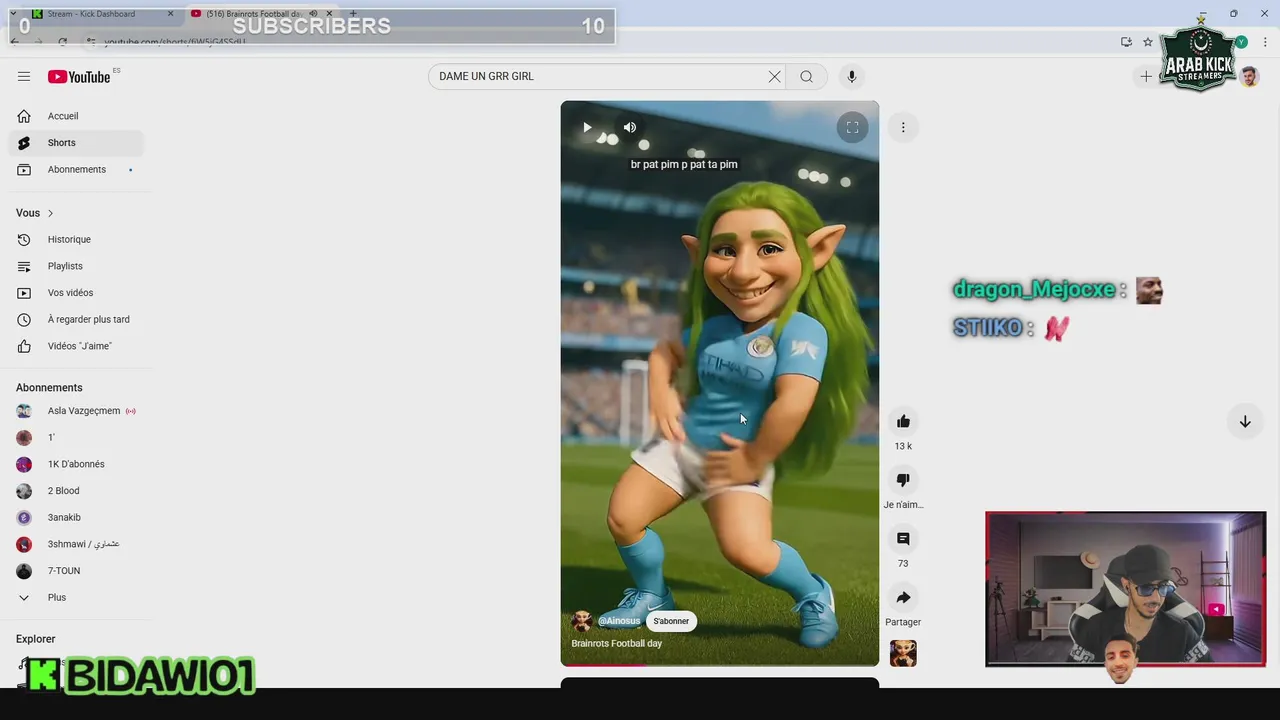Screen dimensions: 1280x720
Task: Open the @Ainosus channel link
Action: pos(619,621)
